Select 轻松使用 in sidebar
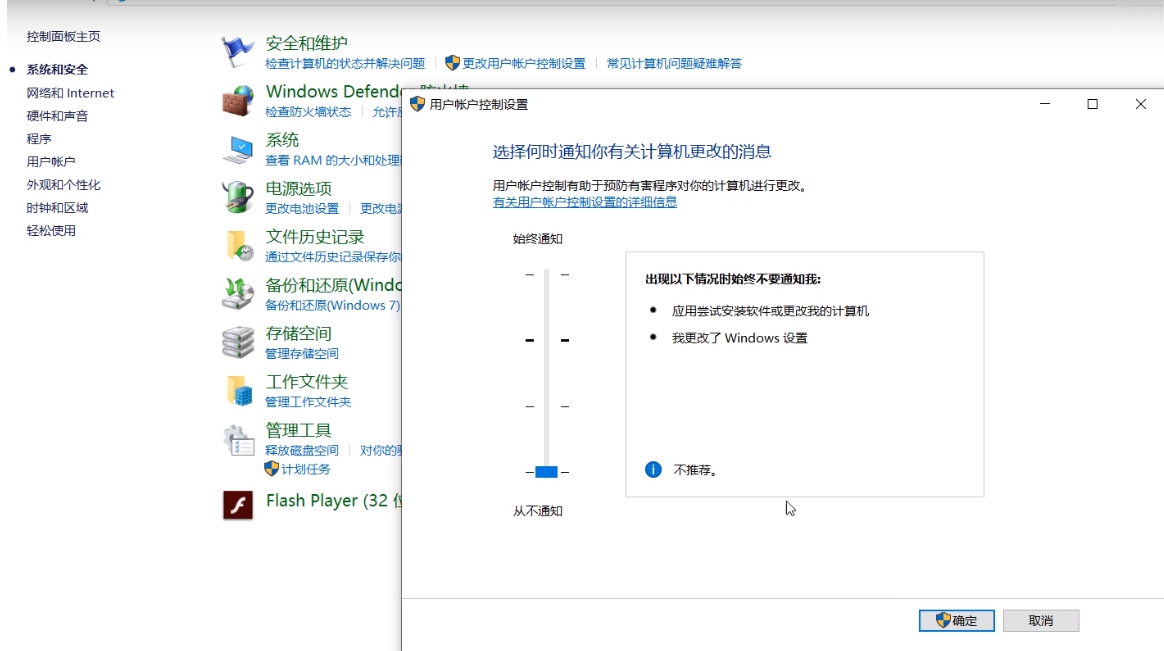This screenshot has height=651, width=1164. (51, 230)
